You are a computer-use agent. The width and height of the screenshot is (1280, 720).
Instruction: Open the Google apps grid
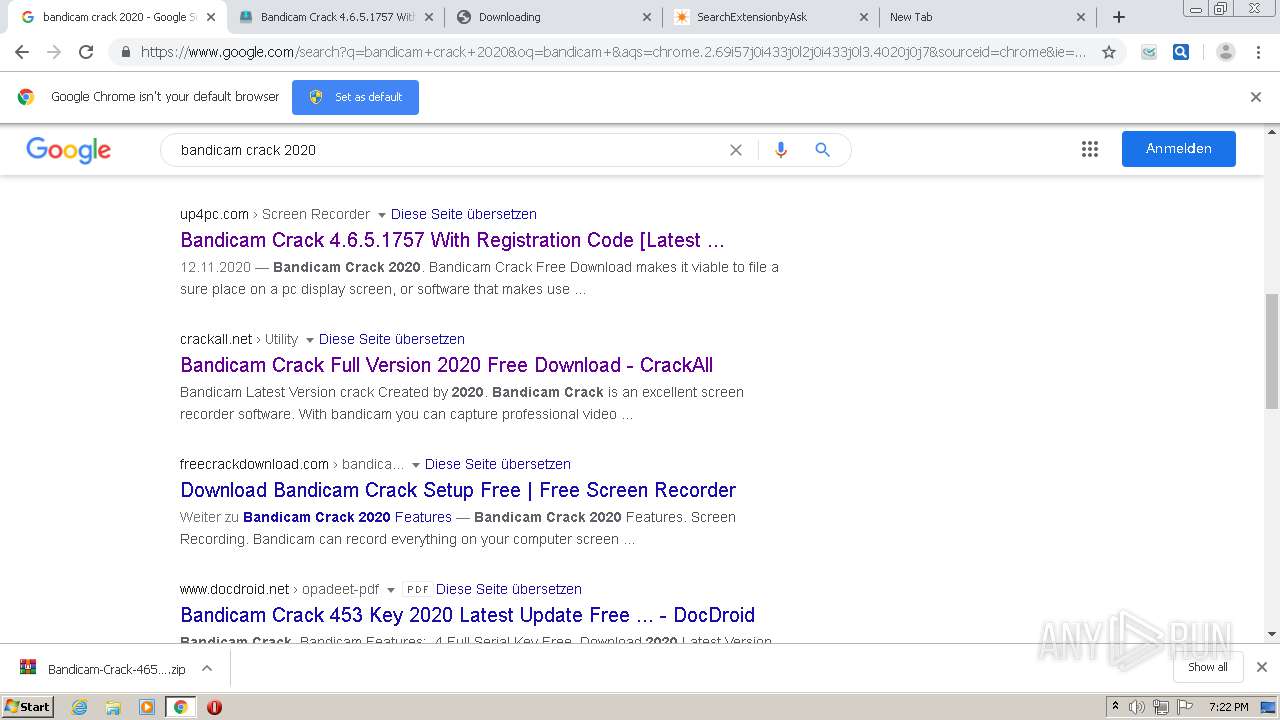pyautogui.click(x=1090, y=149)
